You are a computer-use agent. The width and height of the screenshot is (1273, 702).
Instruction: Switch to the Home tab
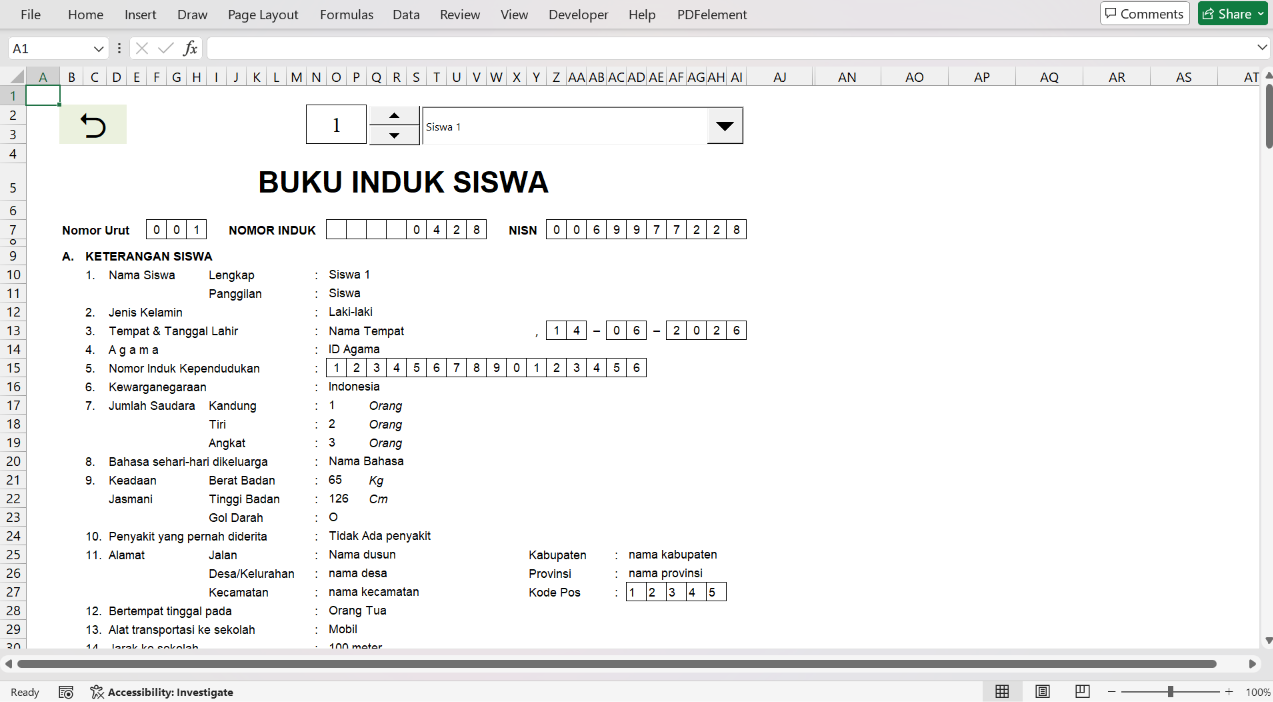click(86, 15)
